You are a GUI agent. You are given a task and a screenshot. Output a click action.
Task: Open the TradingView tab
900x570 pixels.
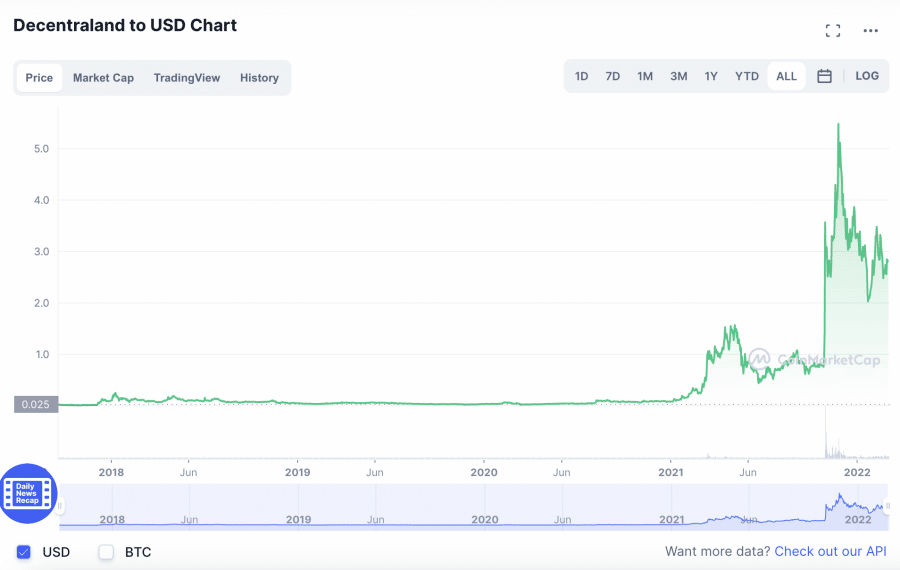pos(187,78)
